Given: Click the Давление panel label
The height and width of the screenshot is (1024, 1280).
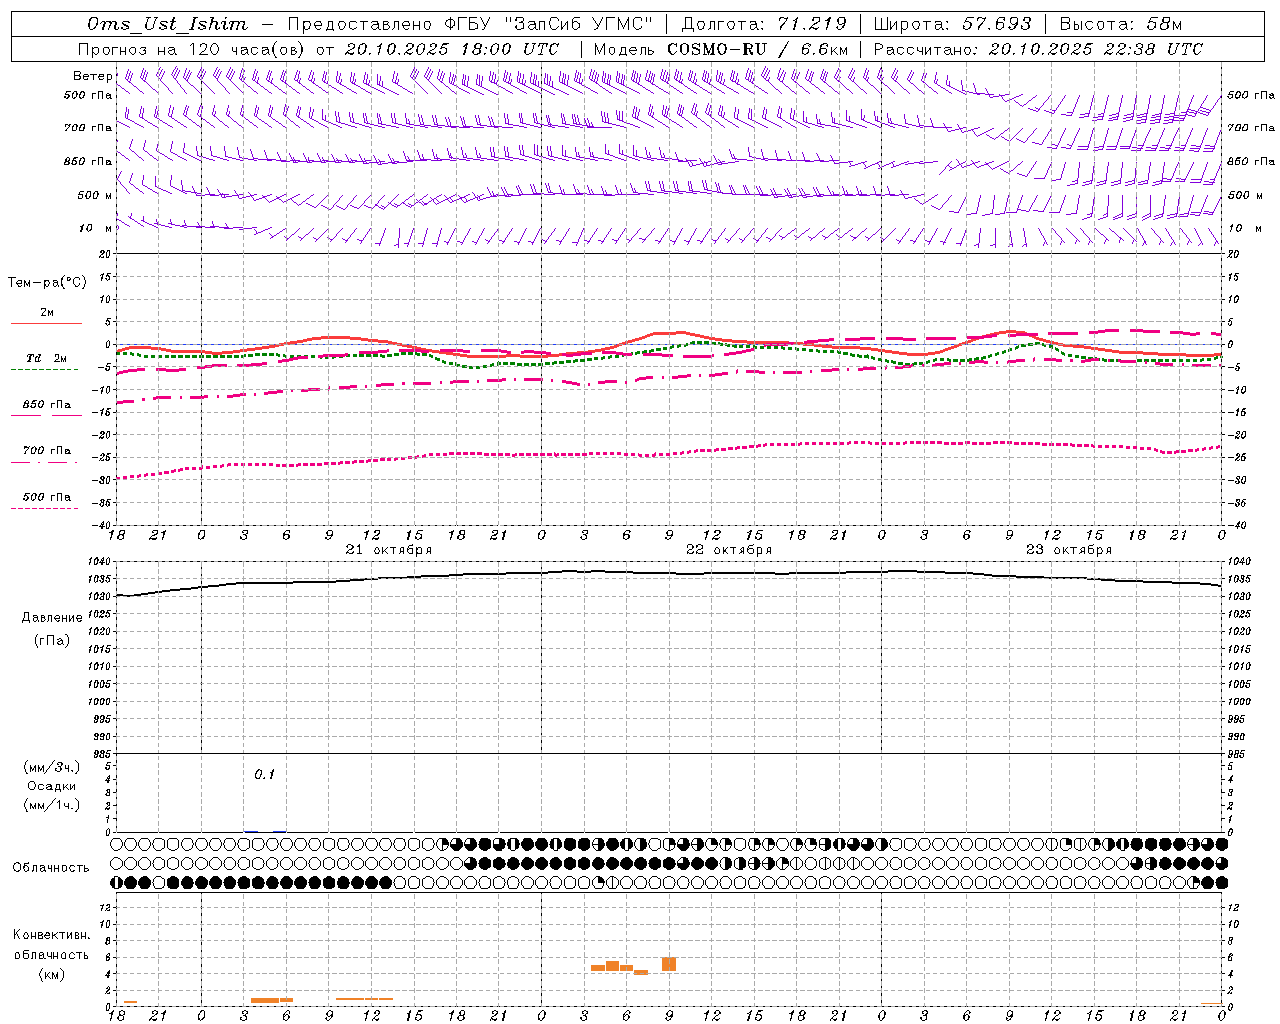Looking at the screenshot, I should click(52, 618).
